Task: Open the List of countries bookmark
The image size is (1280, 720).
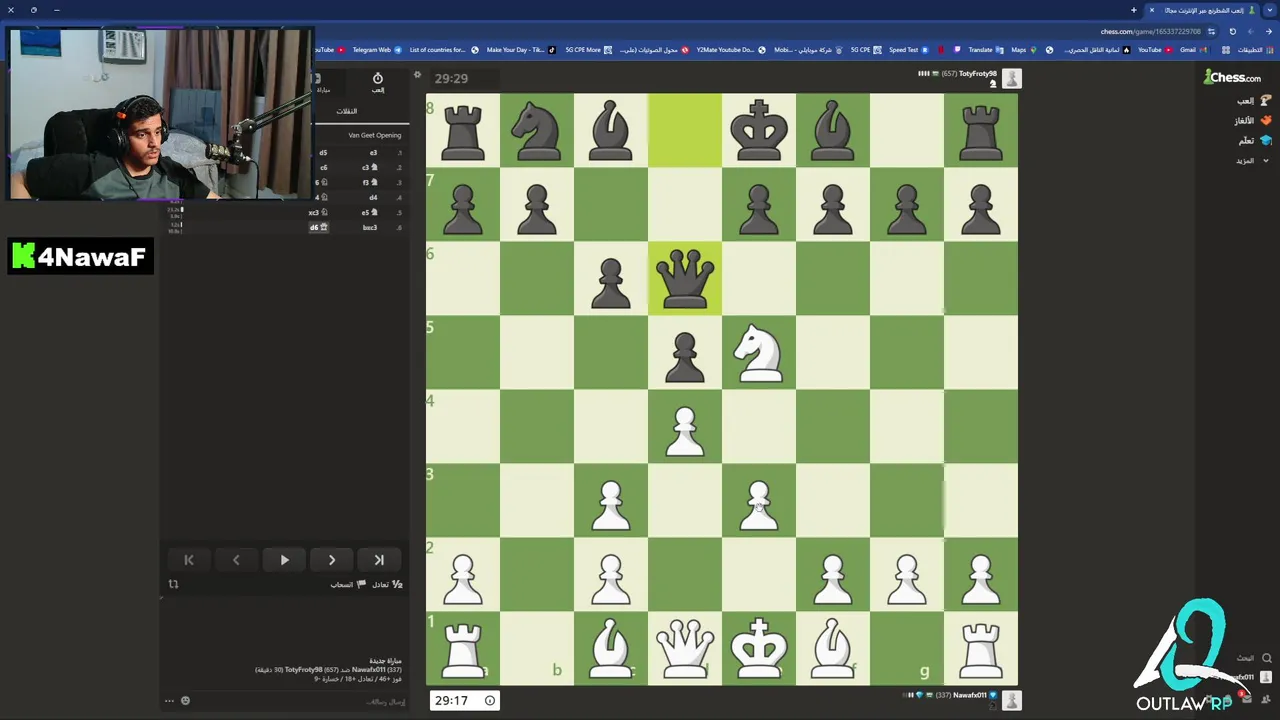Action: tap(444, 49)
